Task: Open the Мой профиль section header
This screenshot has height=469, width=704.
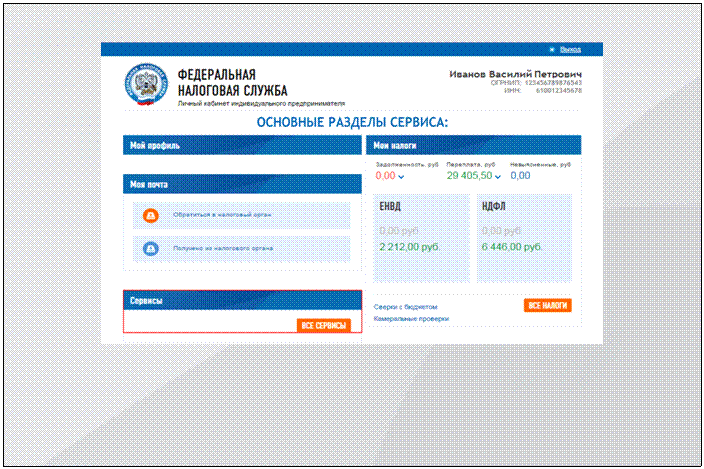Action: pyautogui.click(x=241, y=145)
